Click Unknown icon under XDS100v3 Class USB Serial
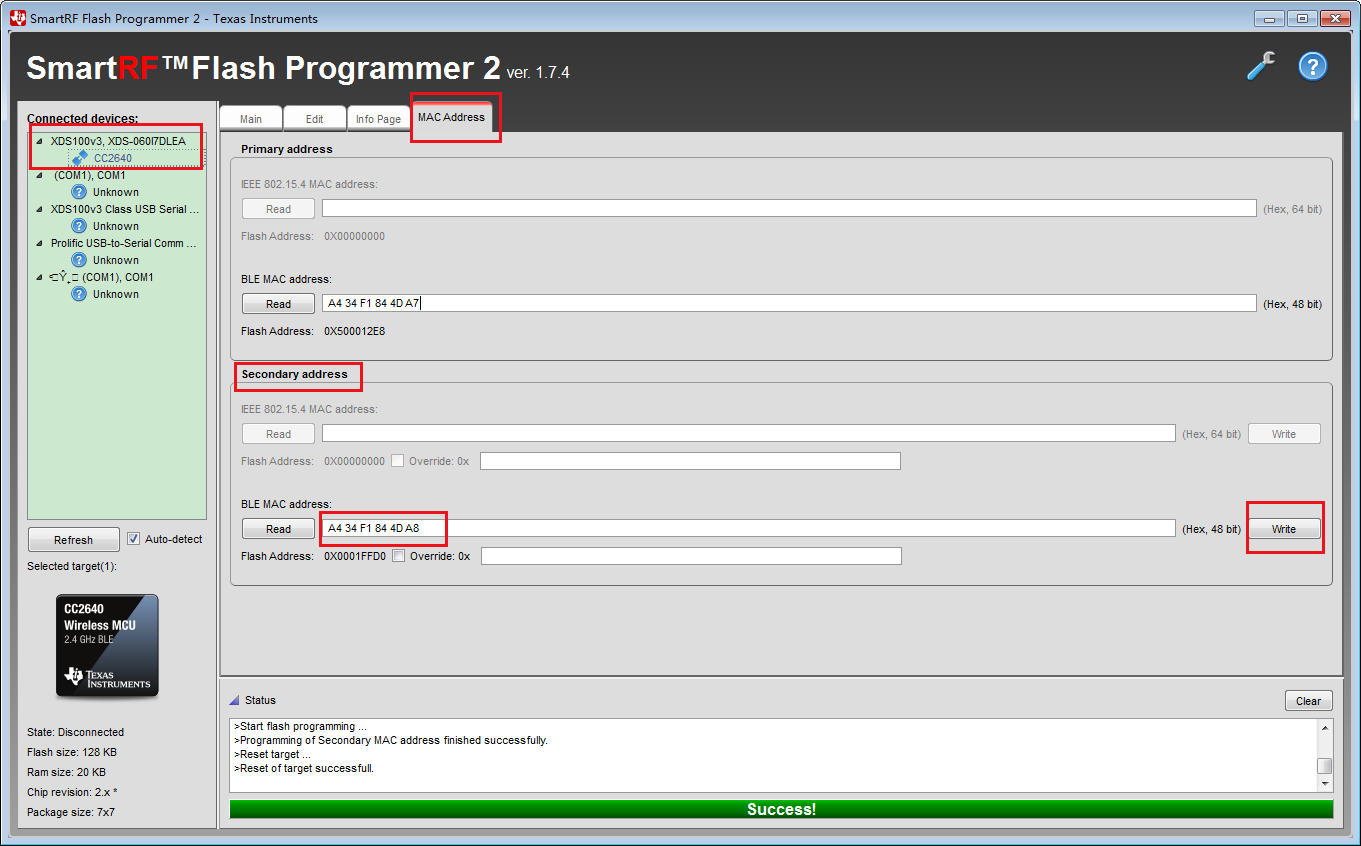 (80, 226)
